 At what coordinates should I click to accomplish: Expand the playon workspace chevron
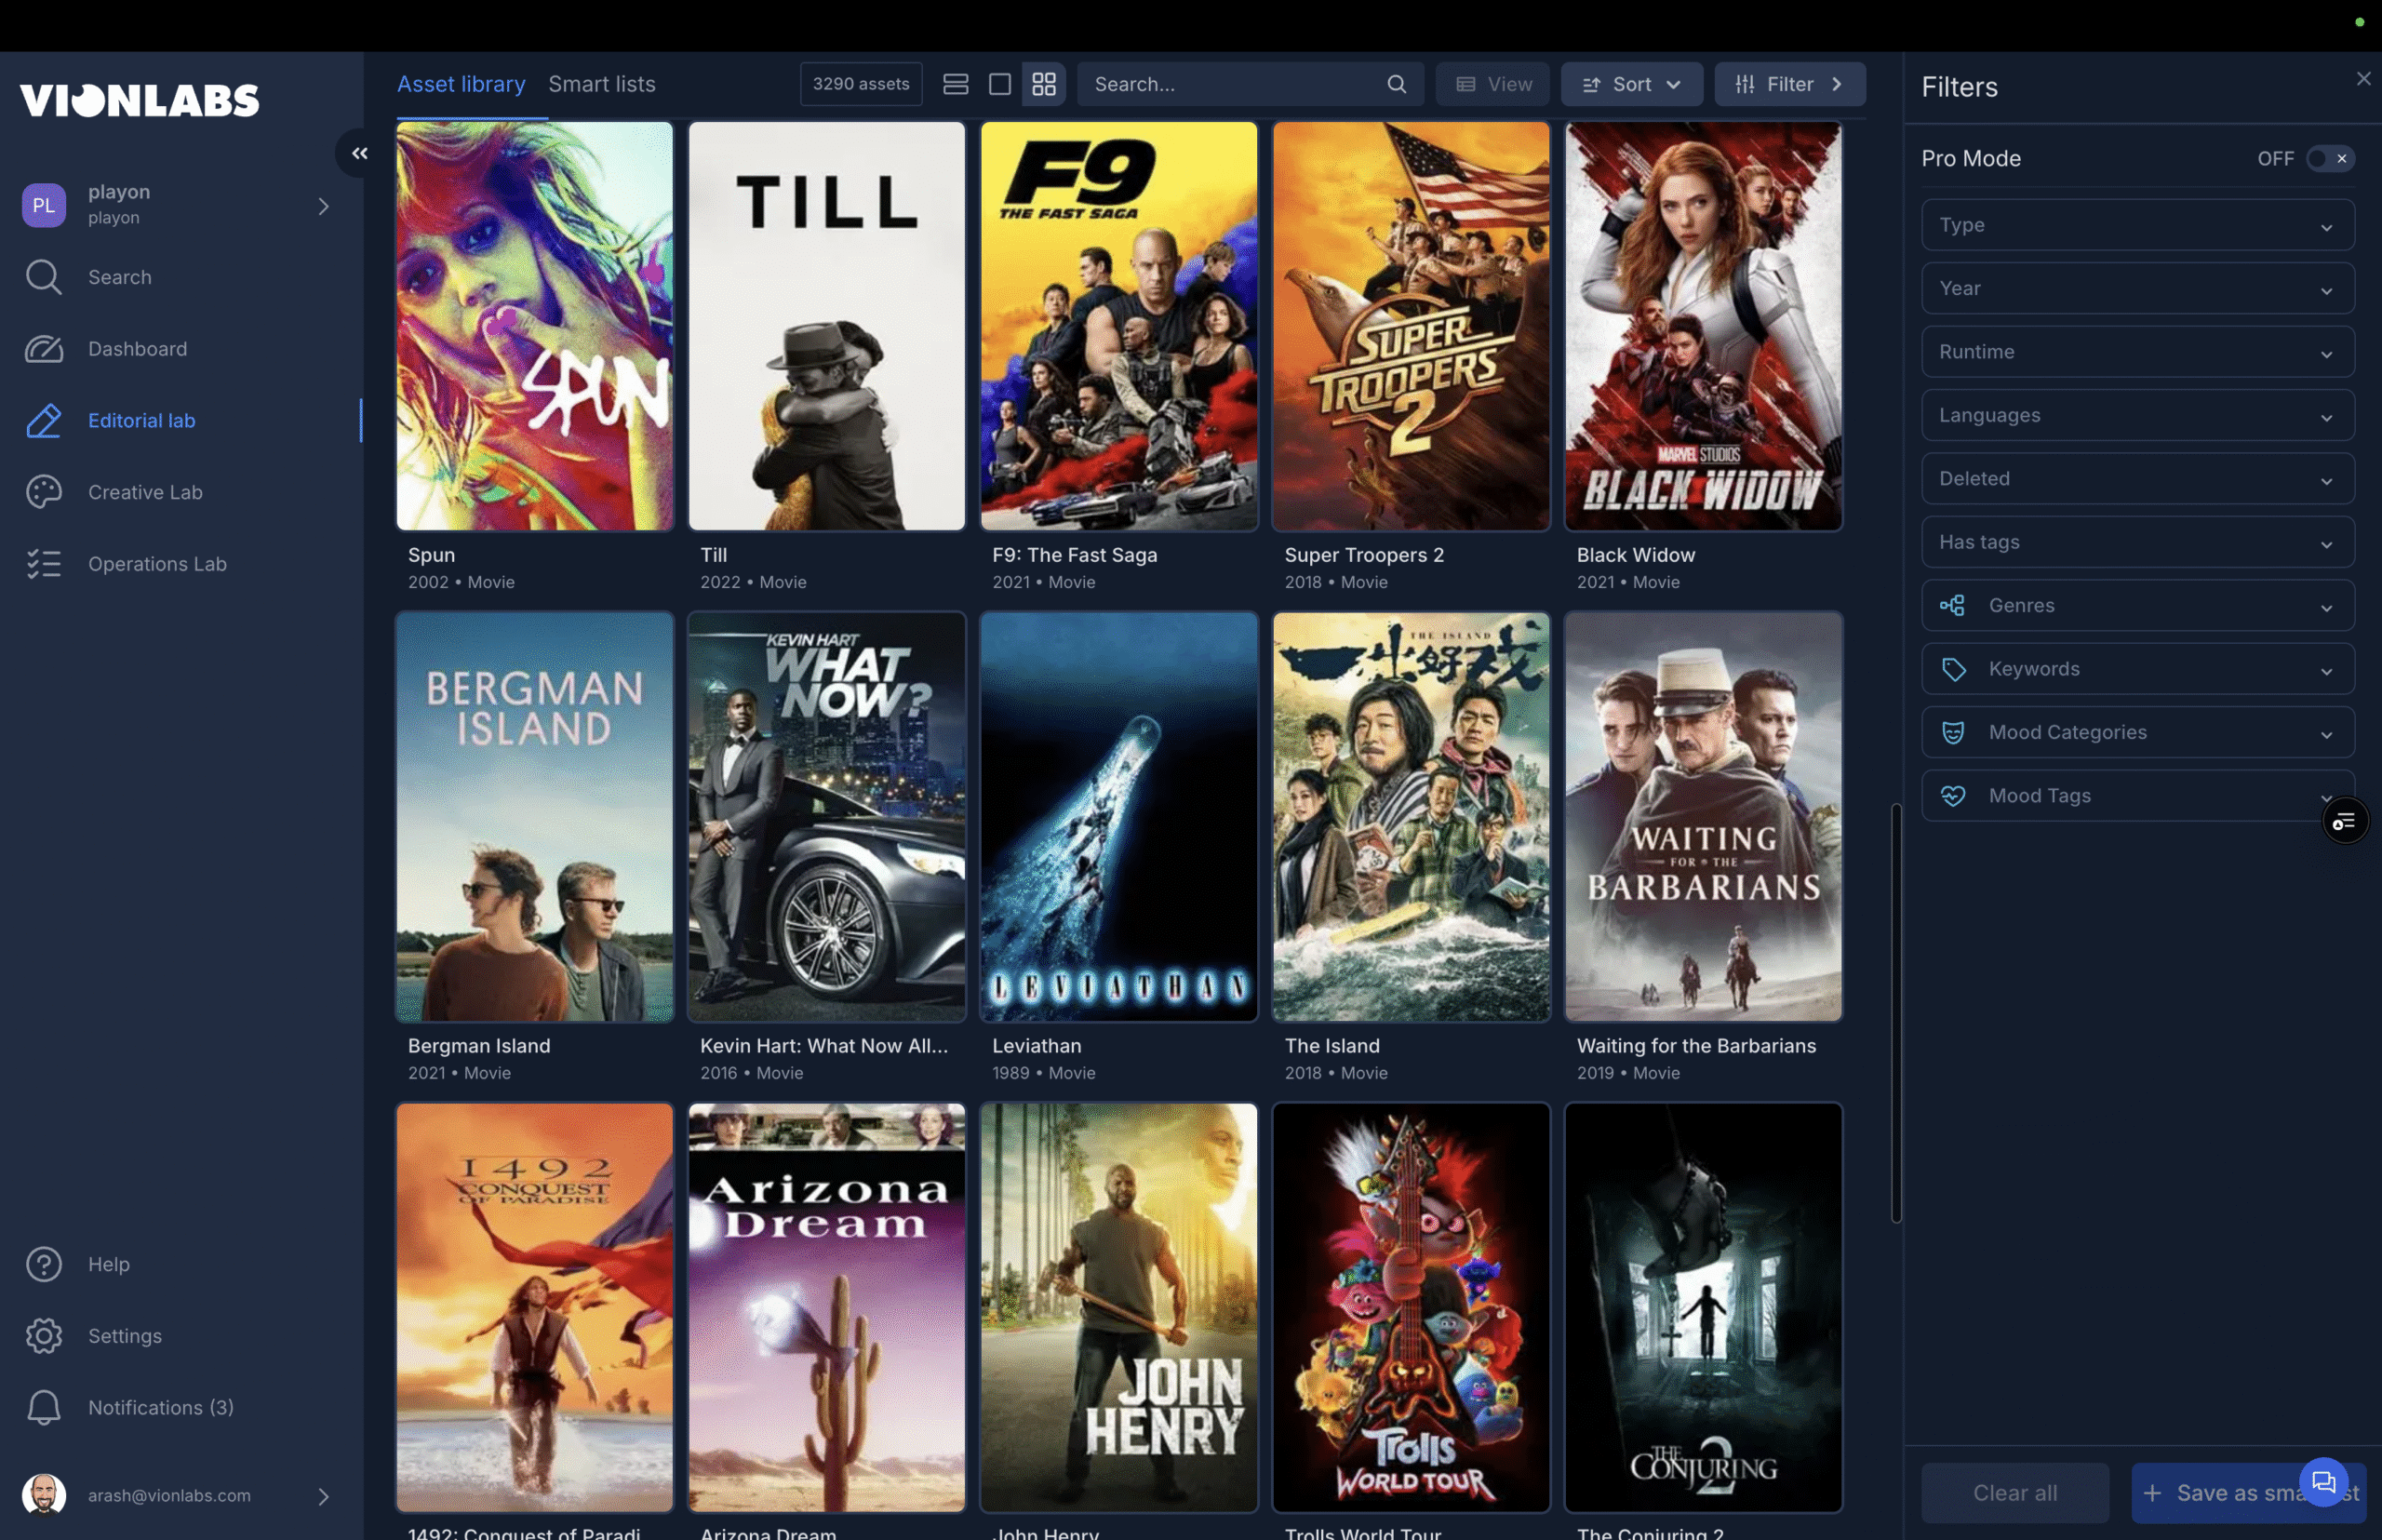[323, 206]
